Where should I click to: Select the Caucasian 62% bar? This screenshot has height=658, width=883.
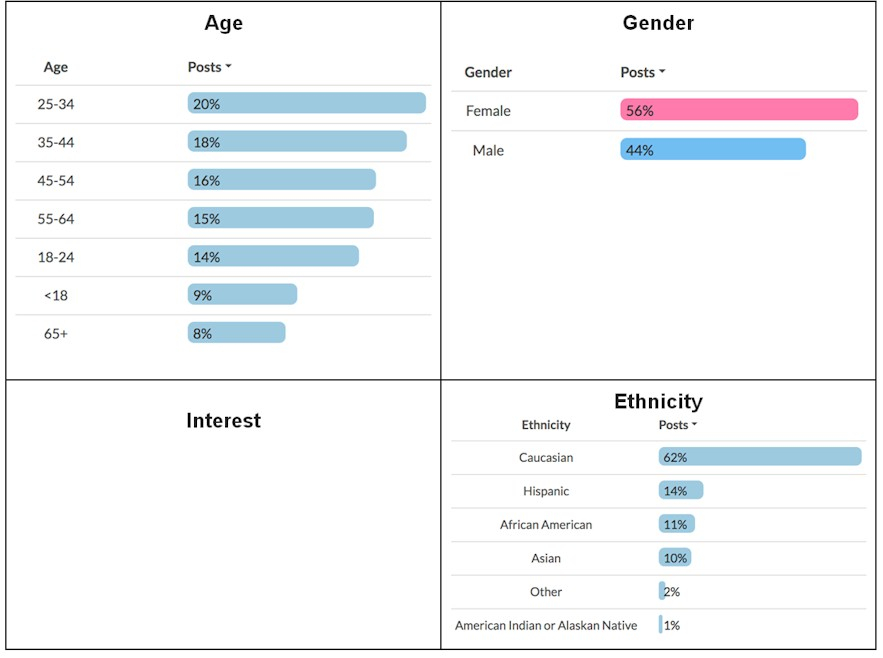coord(760,457)
